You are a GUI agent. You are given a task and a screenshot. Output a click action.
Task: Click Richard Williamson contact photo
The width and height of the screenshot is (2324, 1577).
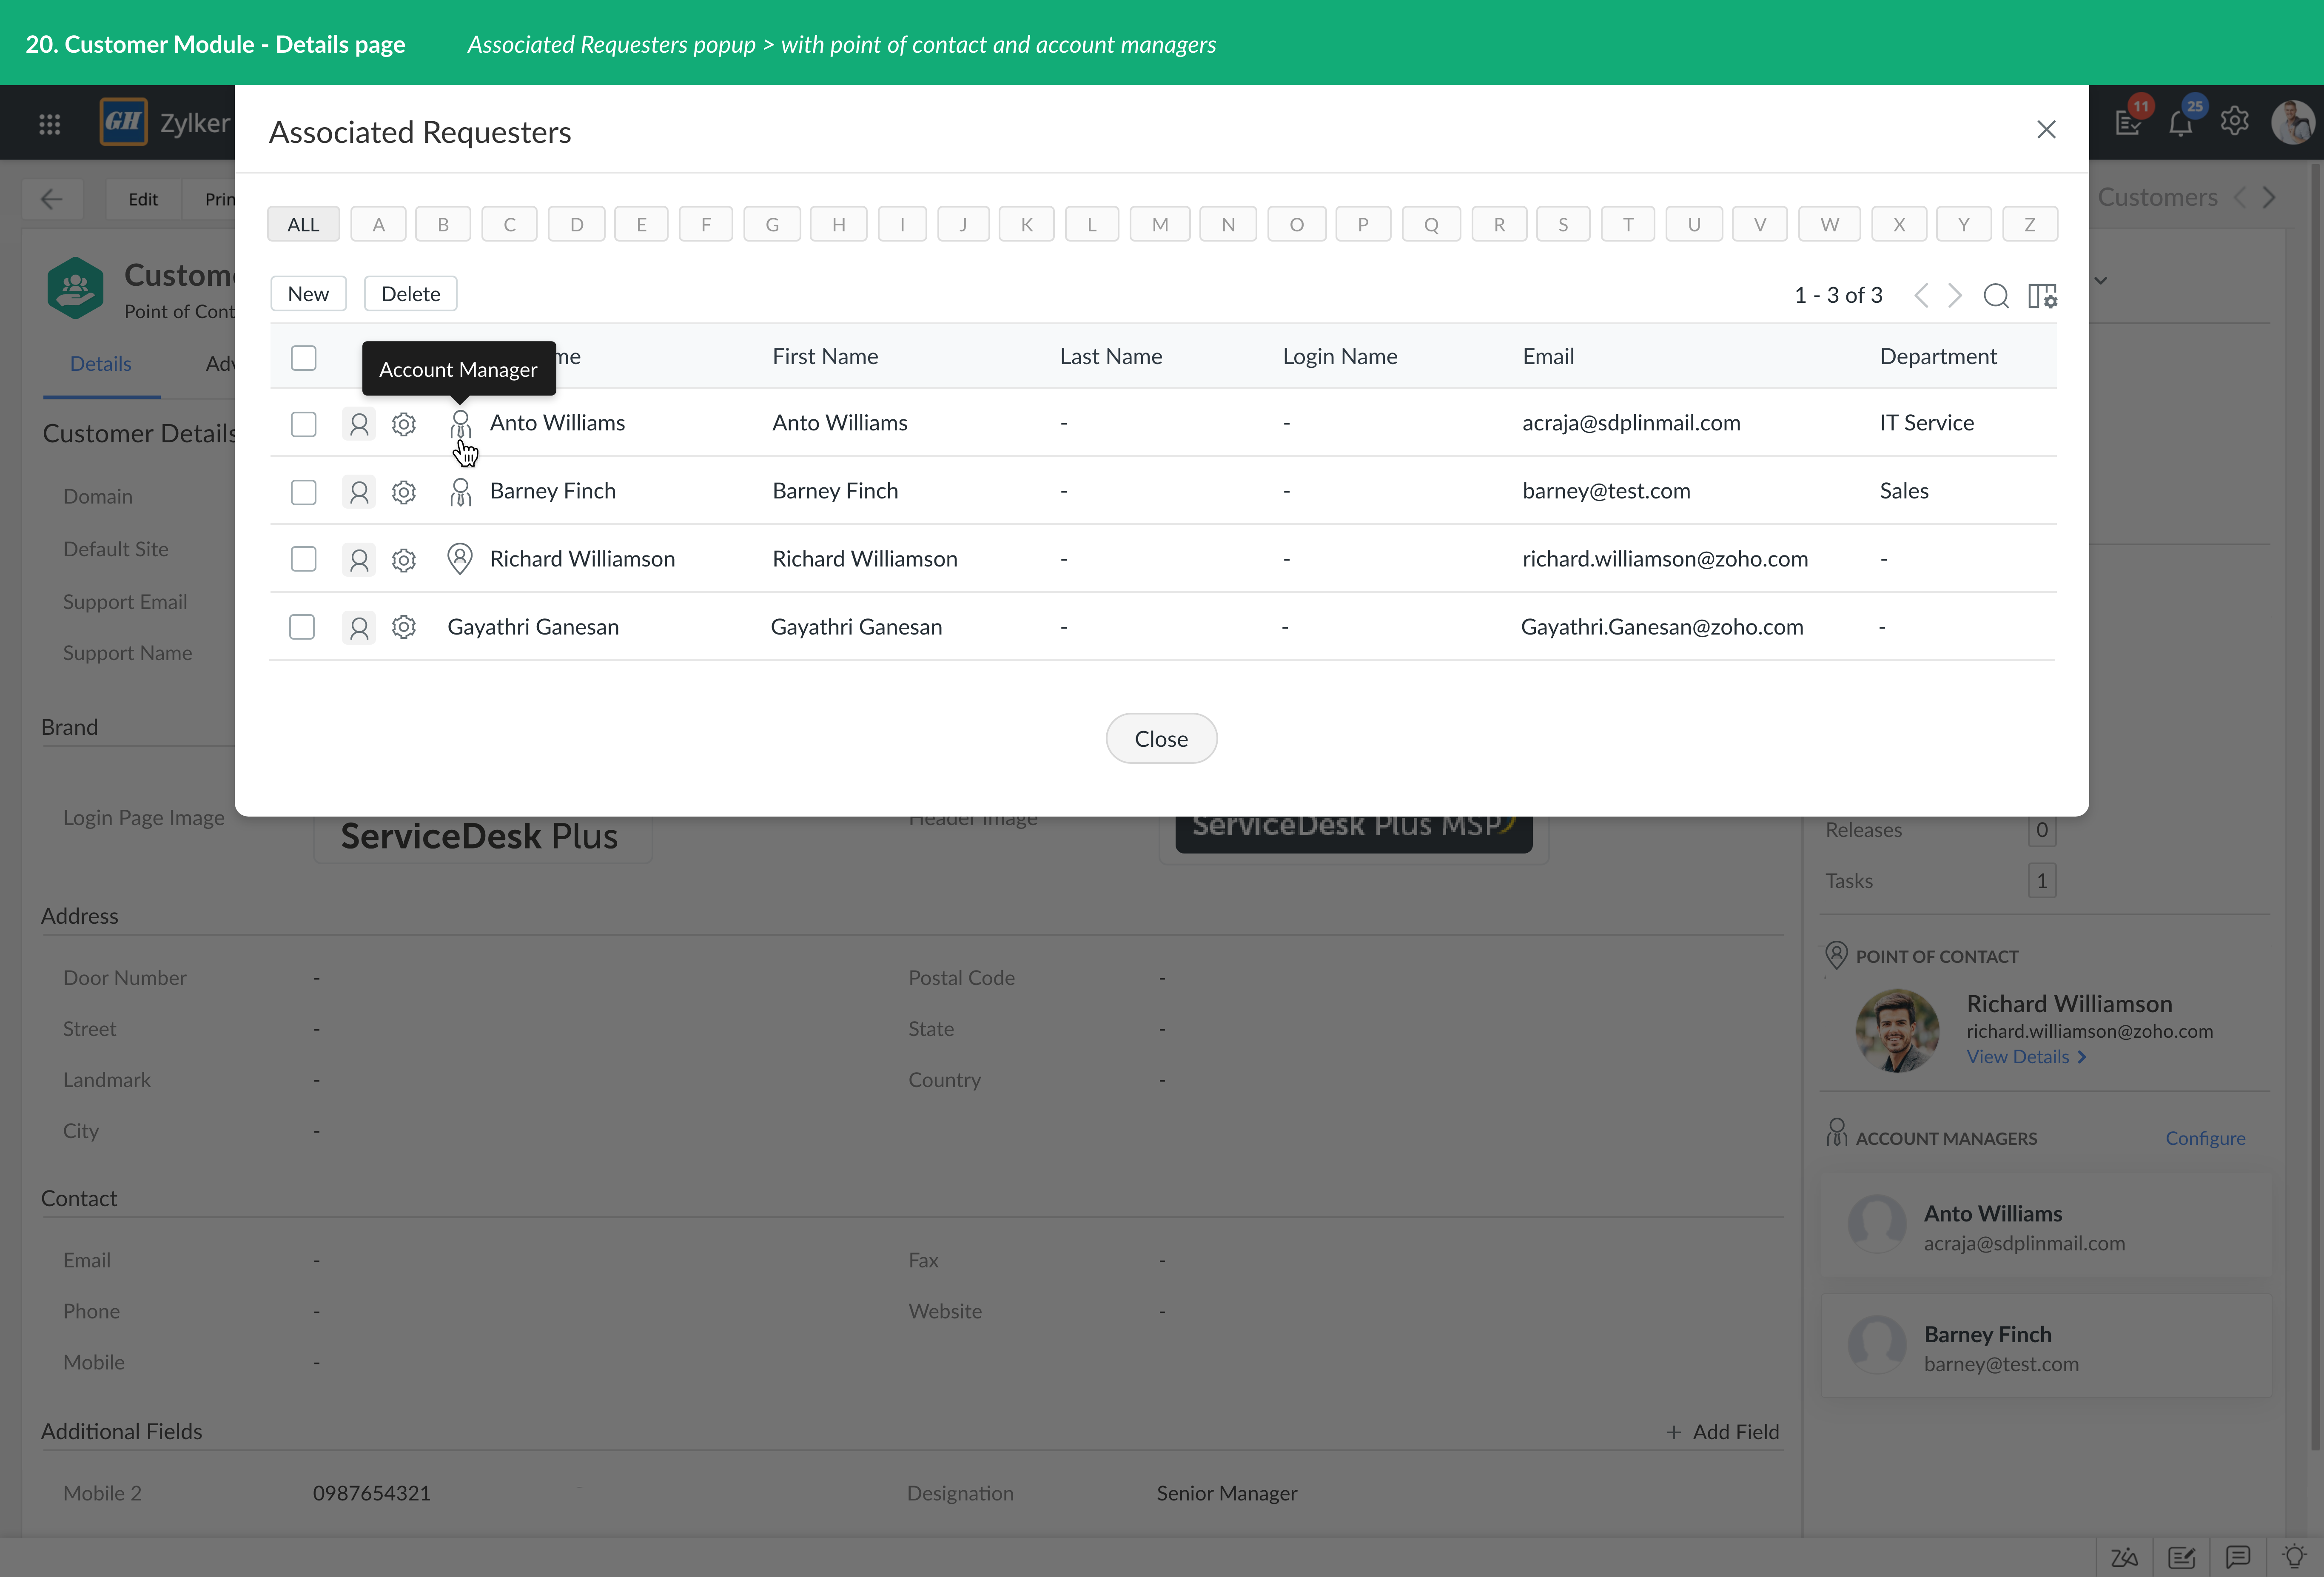click(x=1897, y=1030)
